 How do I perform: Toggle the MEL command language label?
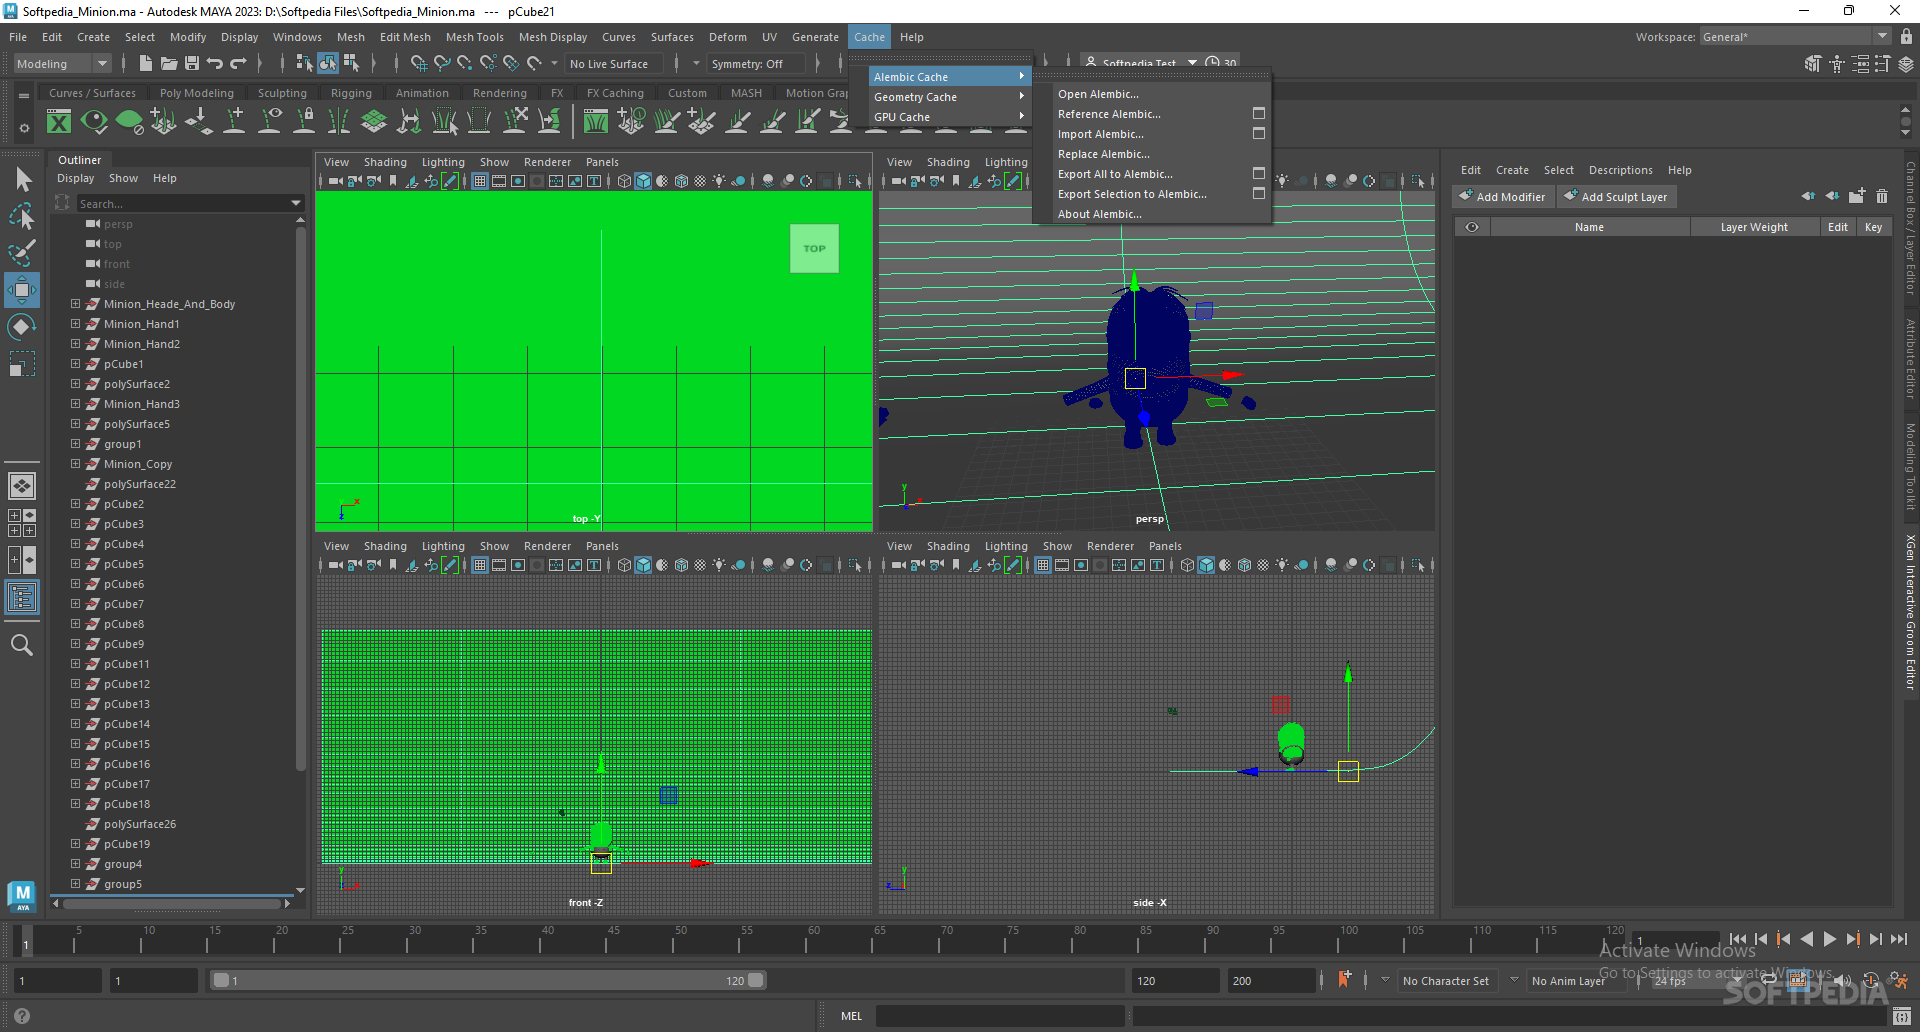(x=851, y=1016)
